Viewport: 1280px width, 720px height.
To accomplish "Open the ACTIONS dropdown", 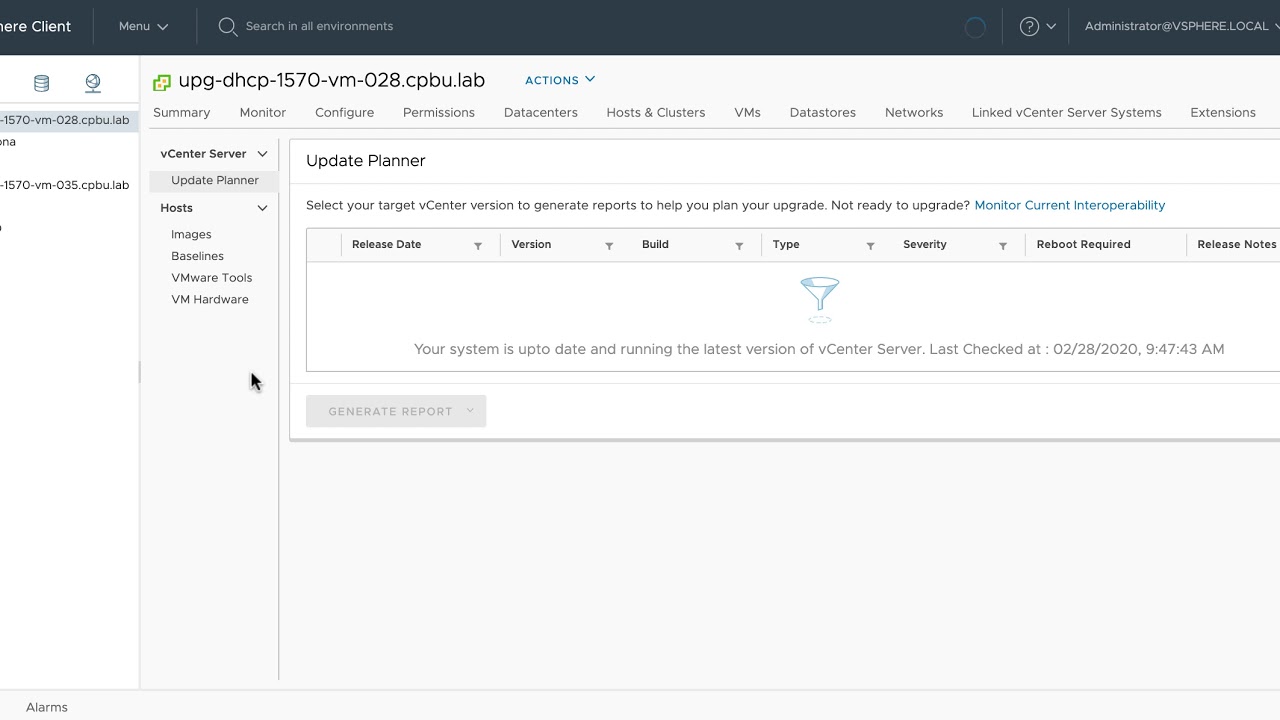I will pos(560,80).
